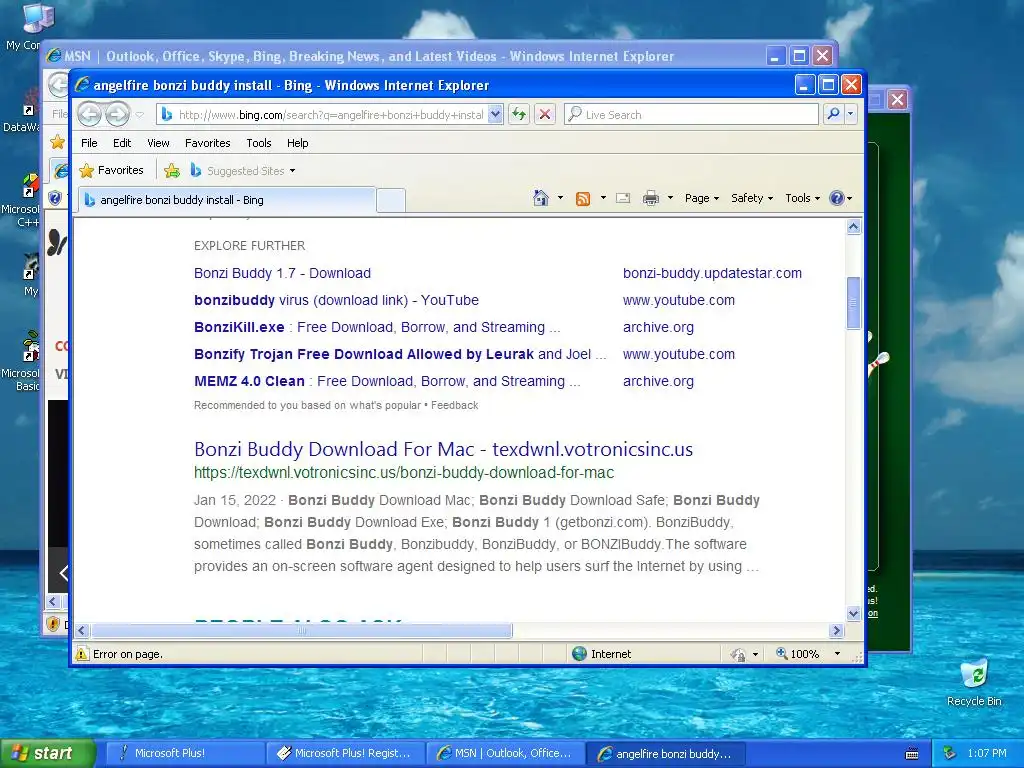Click the MSN window title bar
Screen dimensions: 1024x768
tap(405, 56)
